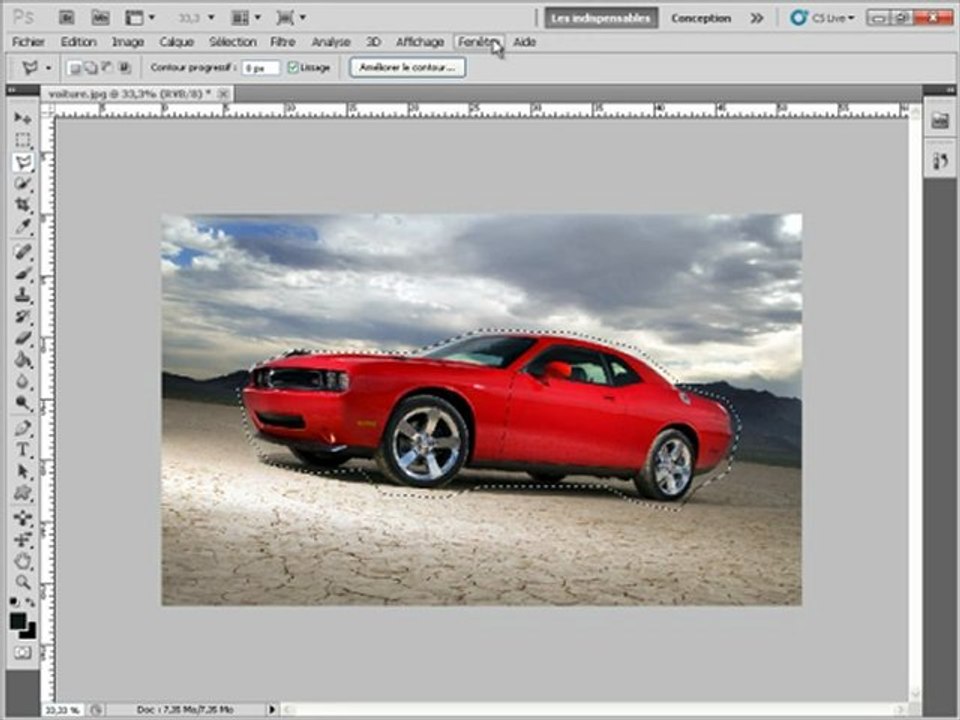
Task: Select the Zoom magnifier tool
Action: click(x=22, y=582)
